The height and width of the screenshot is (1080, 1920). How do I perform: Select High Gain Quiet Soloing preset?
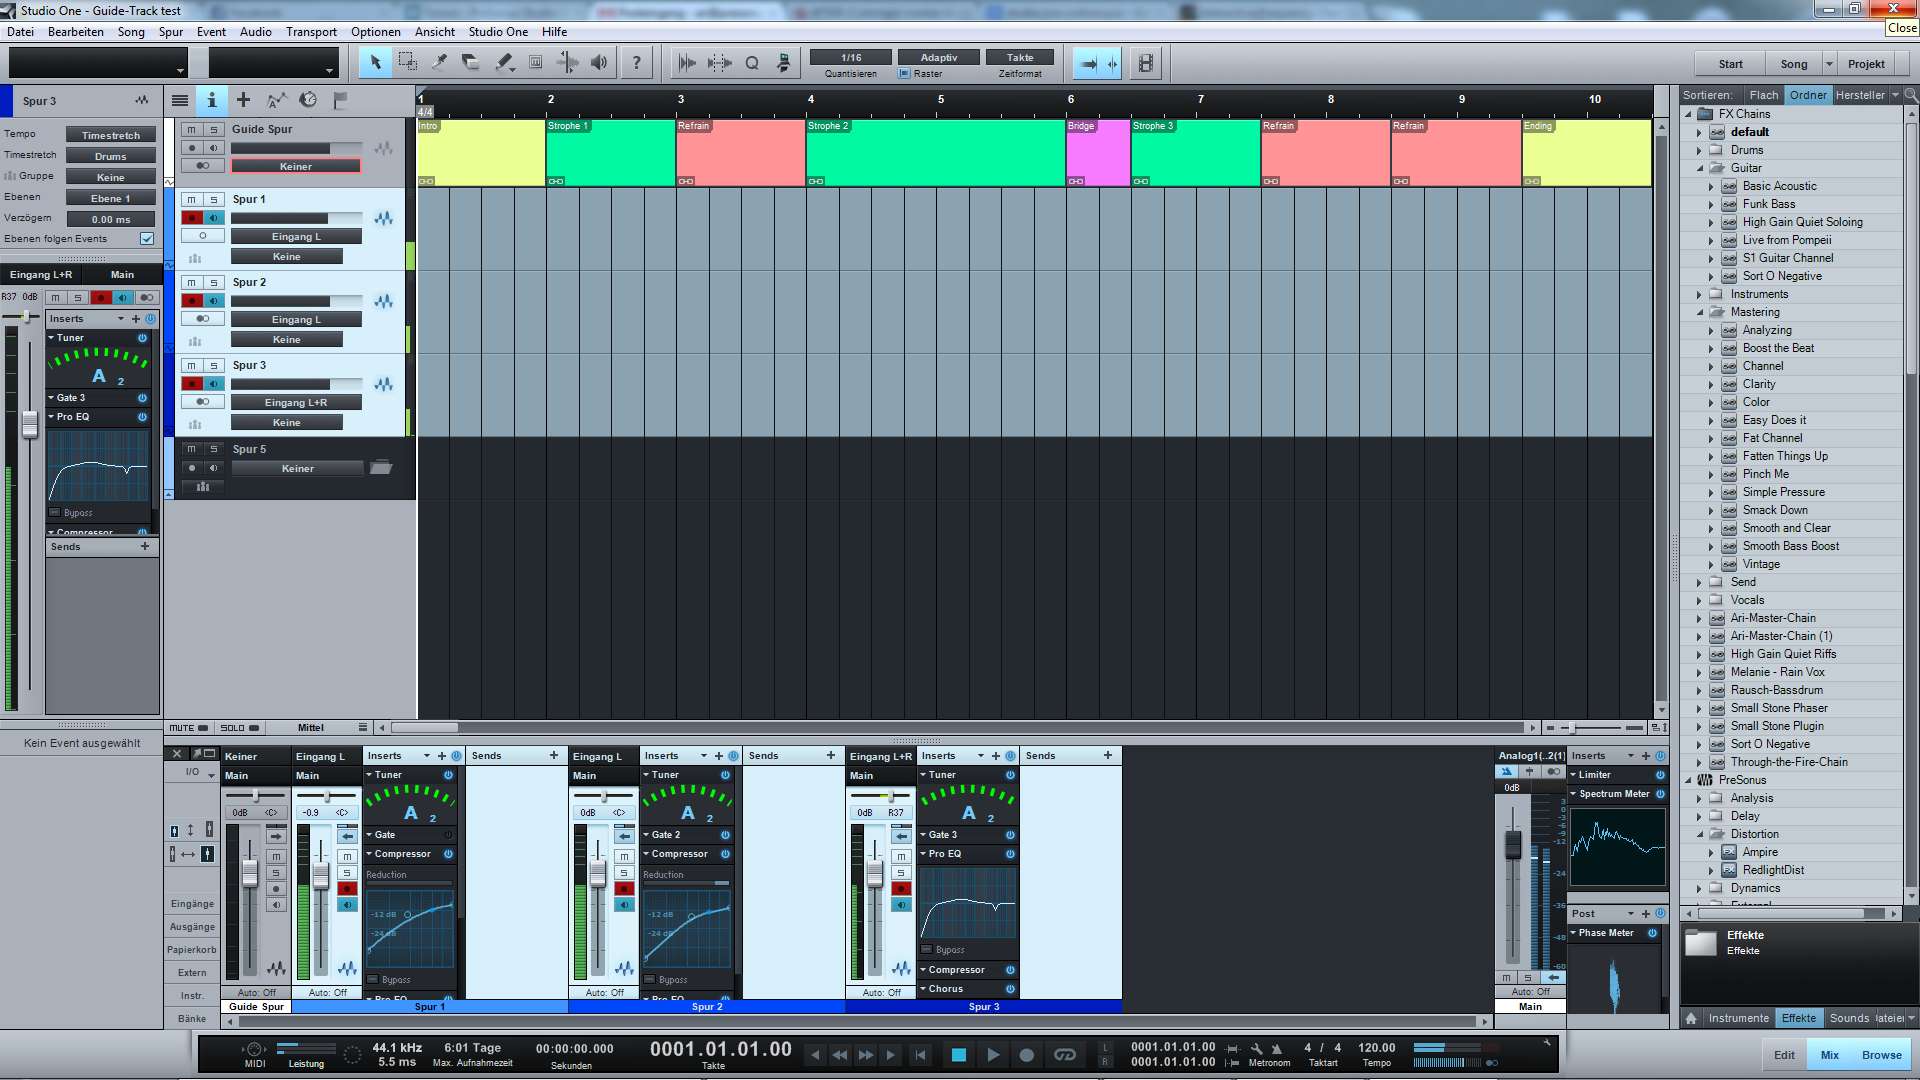point(1802,222)
